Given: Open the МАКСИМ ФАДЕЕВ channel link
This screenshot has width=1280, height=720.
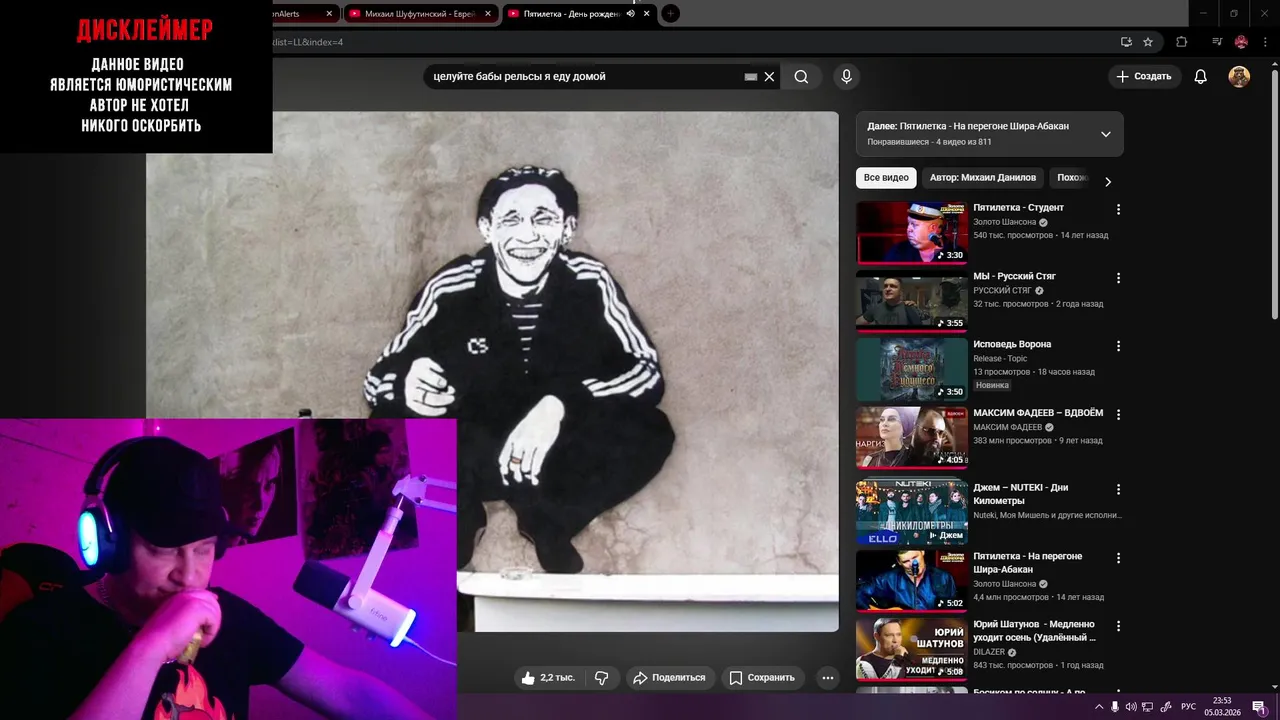Looking at the screenshot, I should point(1007,427).
